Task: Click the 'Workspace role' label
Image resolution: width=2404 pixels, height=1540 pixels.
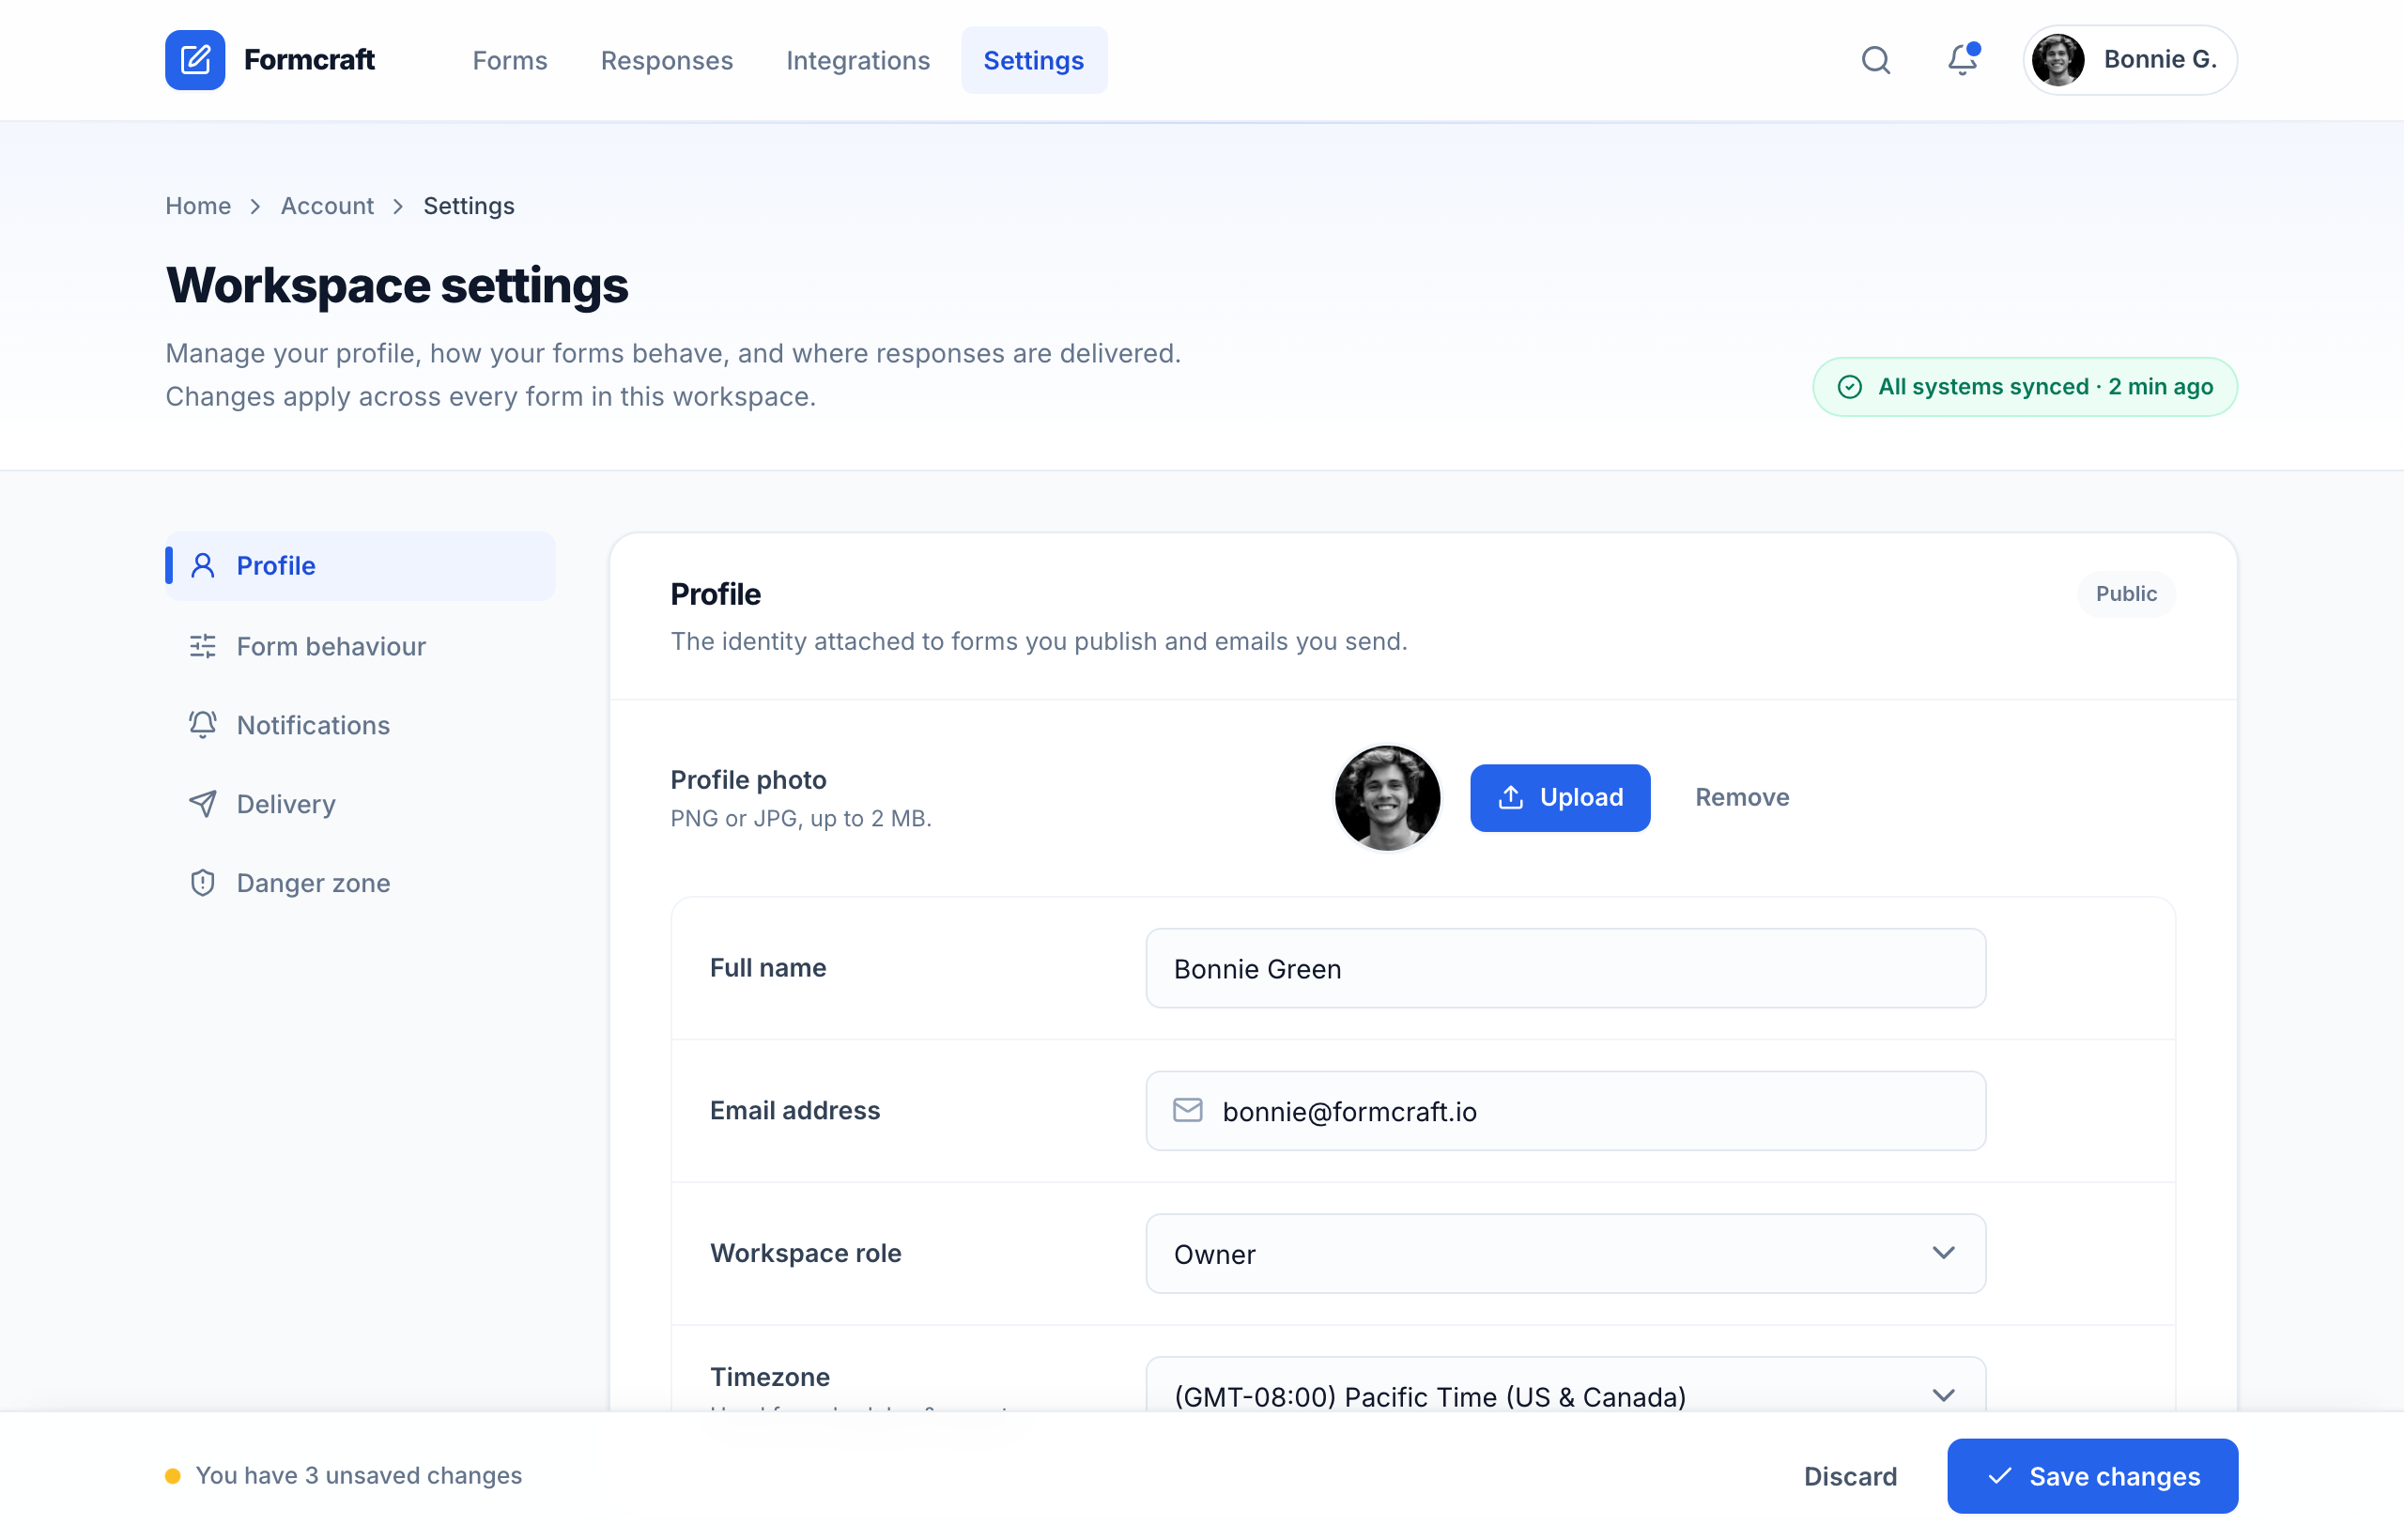Action: pos(806,1254)
